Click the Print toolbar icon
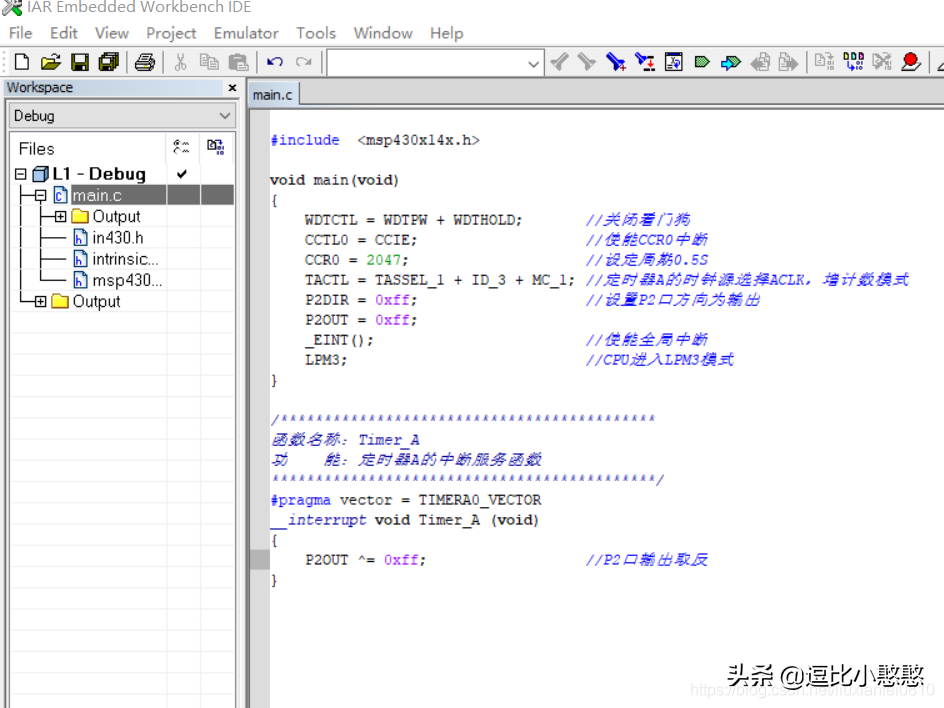 pos(144,62)
